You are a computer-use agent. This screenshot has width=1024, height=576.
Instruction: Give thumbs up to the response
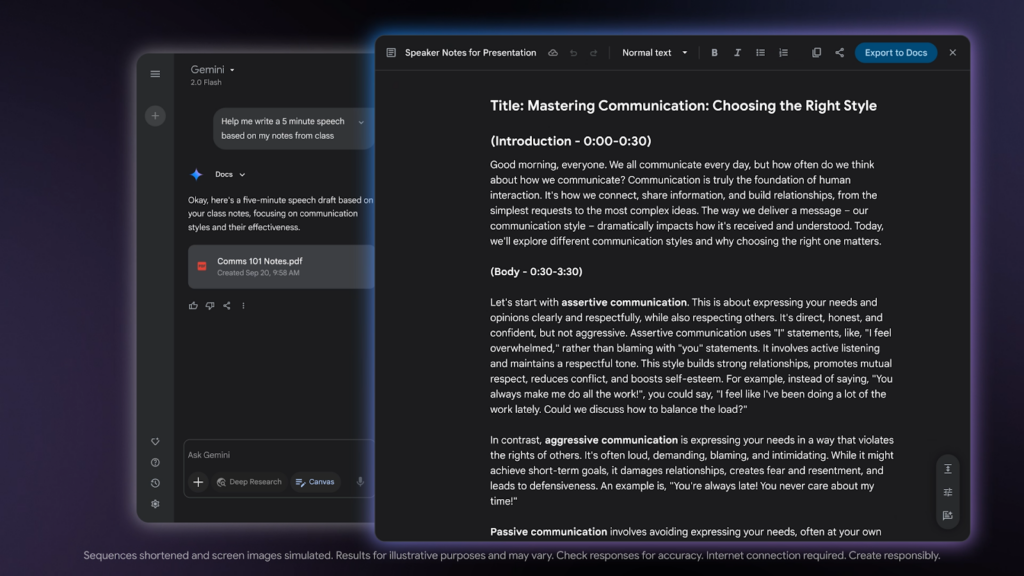[x=193, y=306]
